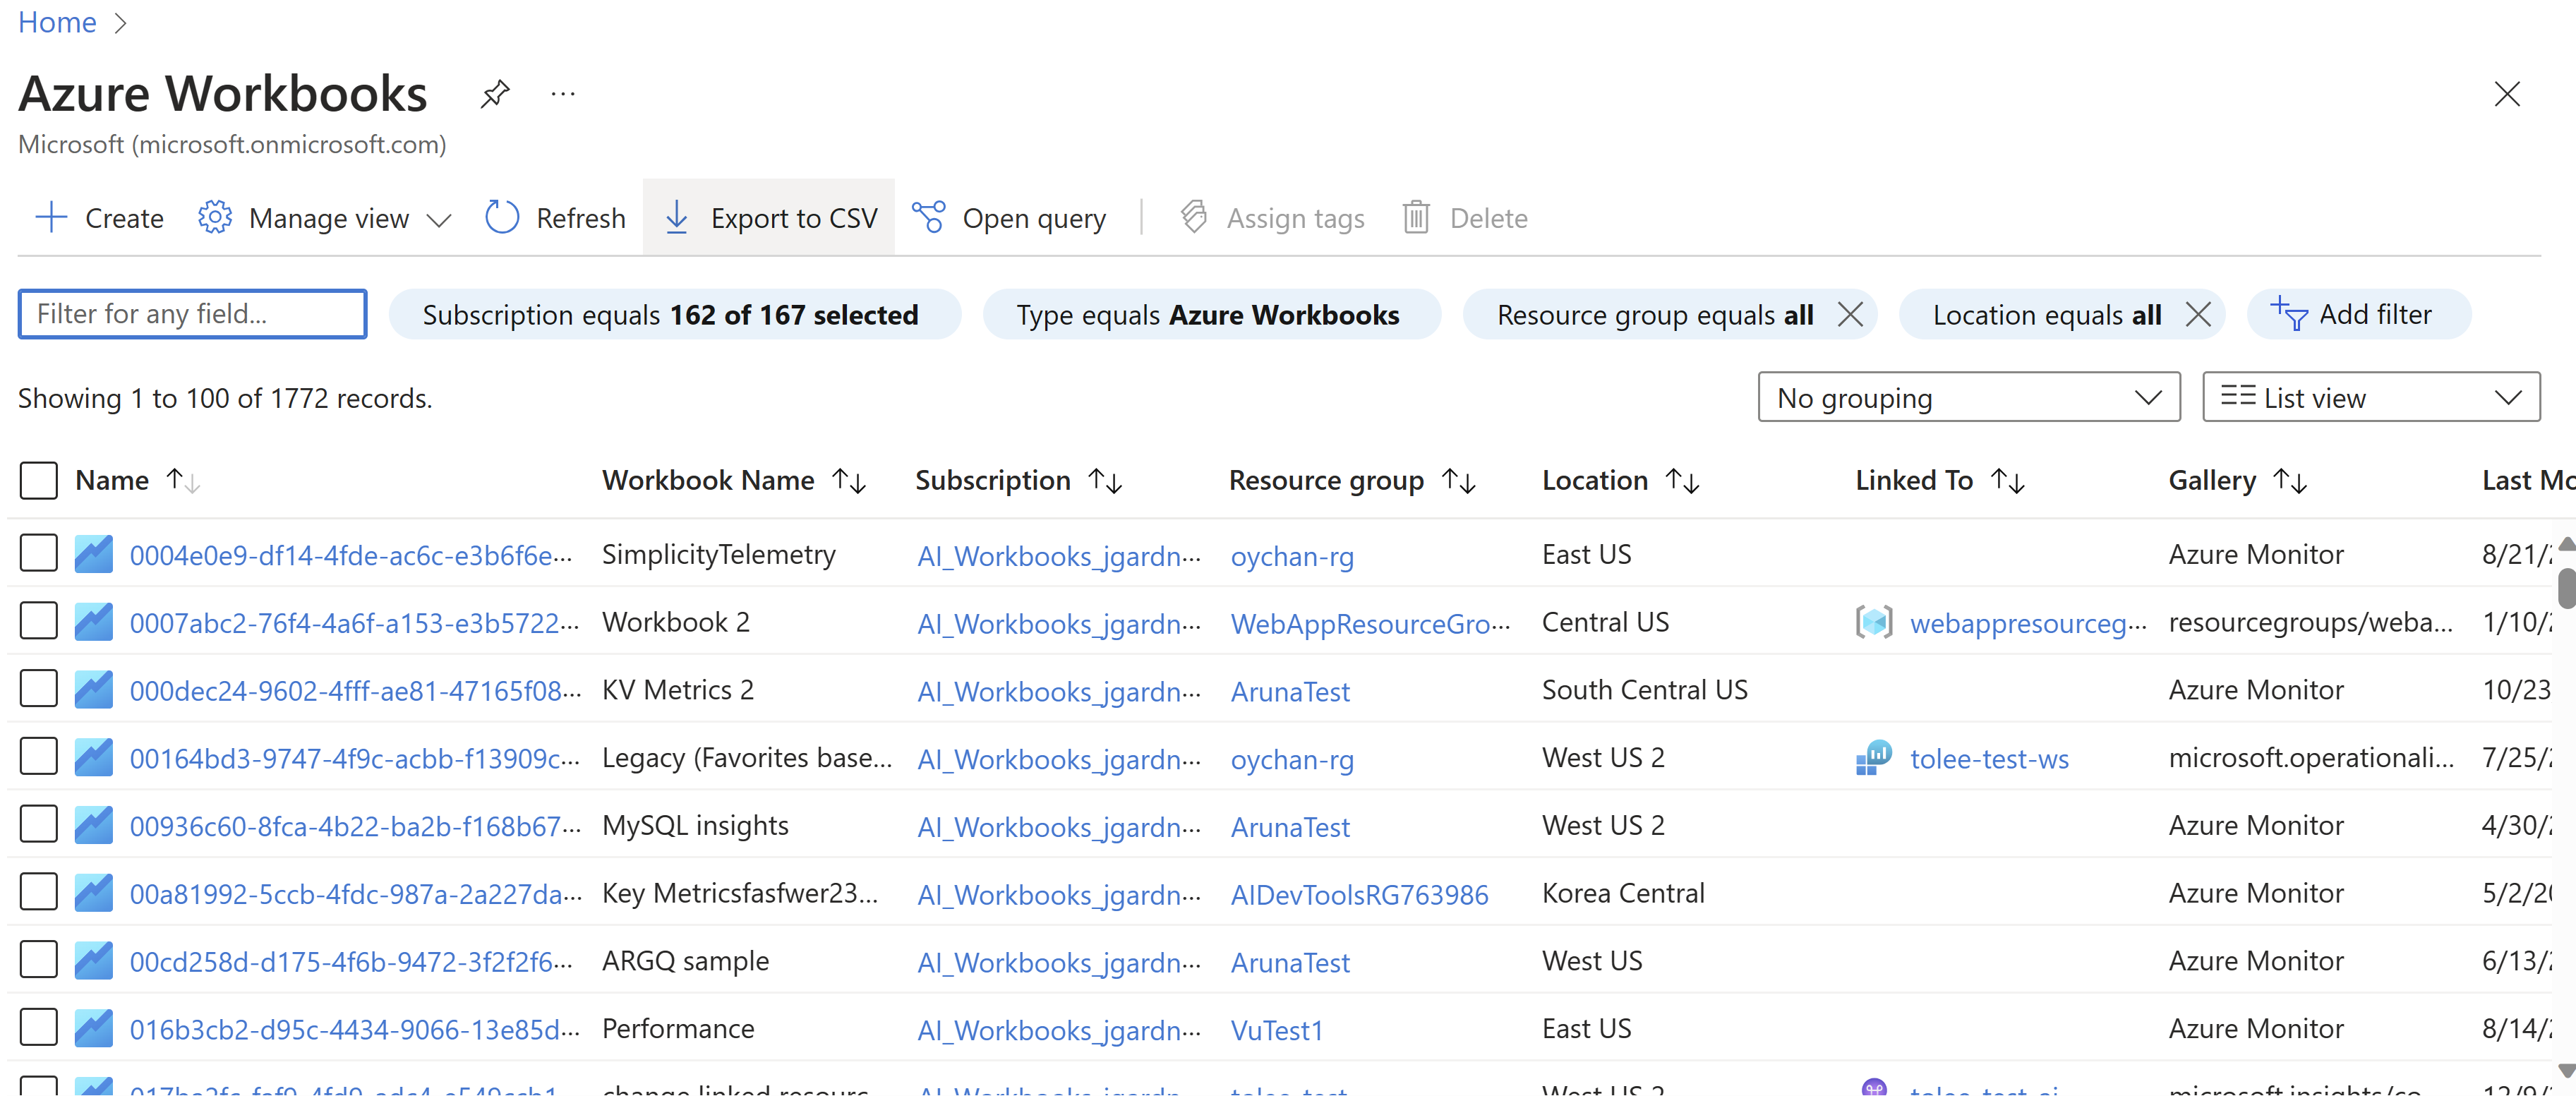Tick the ARGQ sample row checkbox
Screen dimensions: 2576x1096
coord(39,960)
